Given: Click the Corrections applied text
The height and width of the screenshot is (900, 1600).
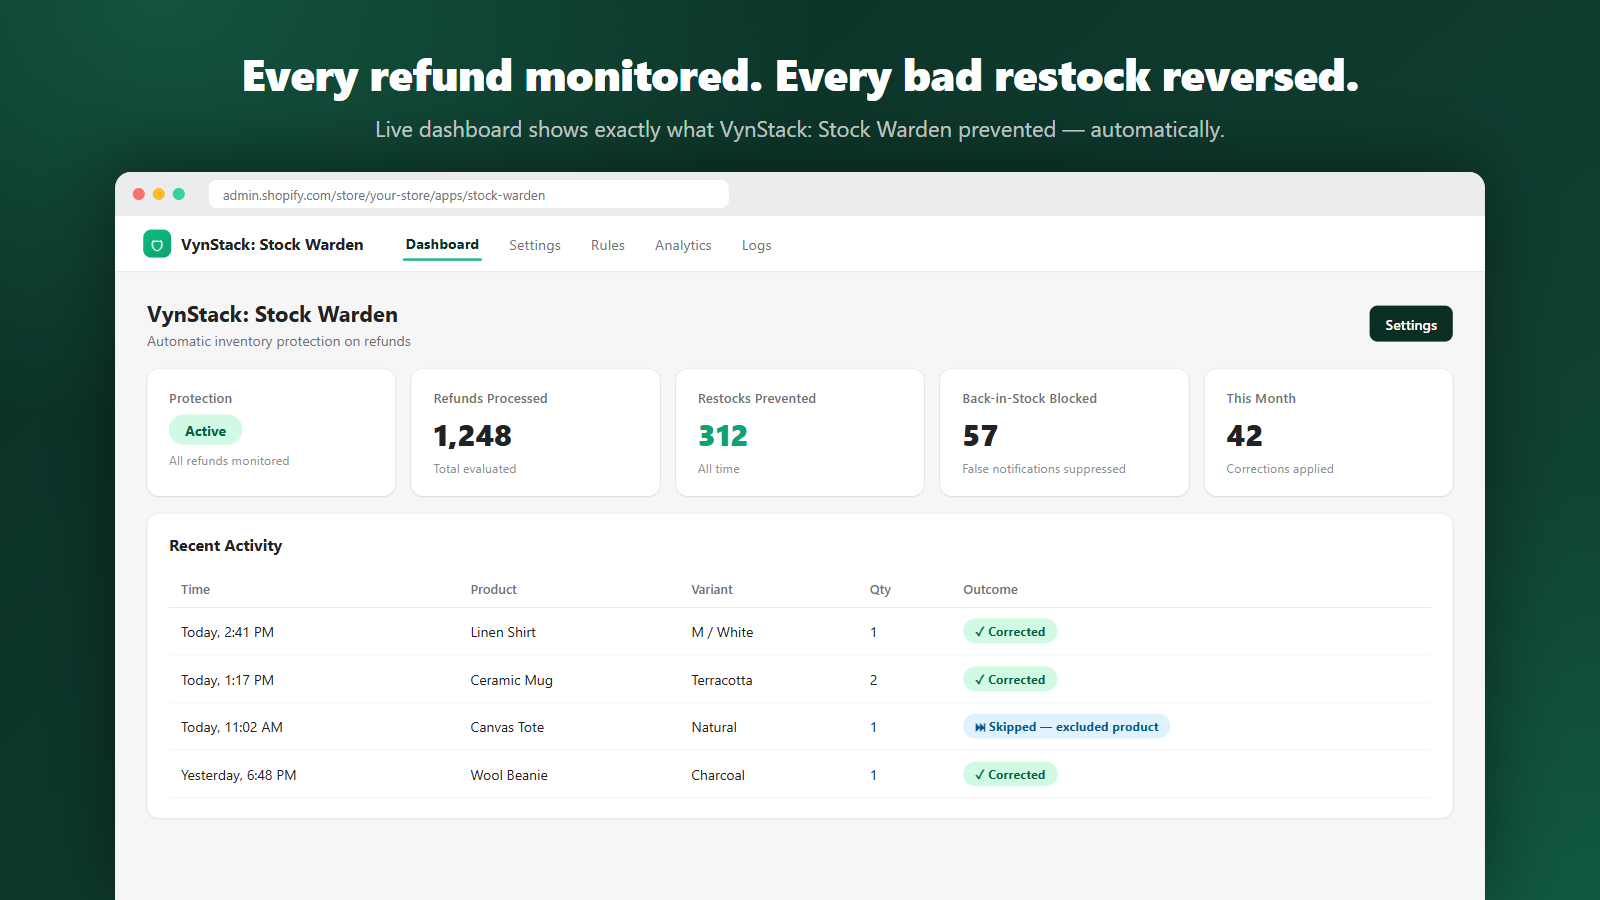Looking at the screenshot, I should click(1280, 469).
